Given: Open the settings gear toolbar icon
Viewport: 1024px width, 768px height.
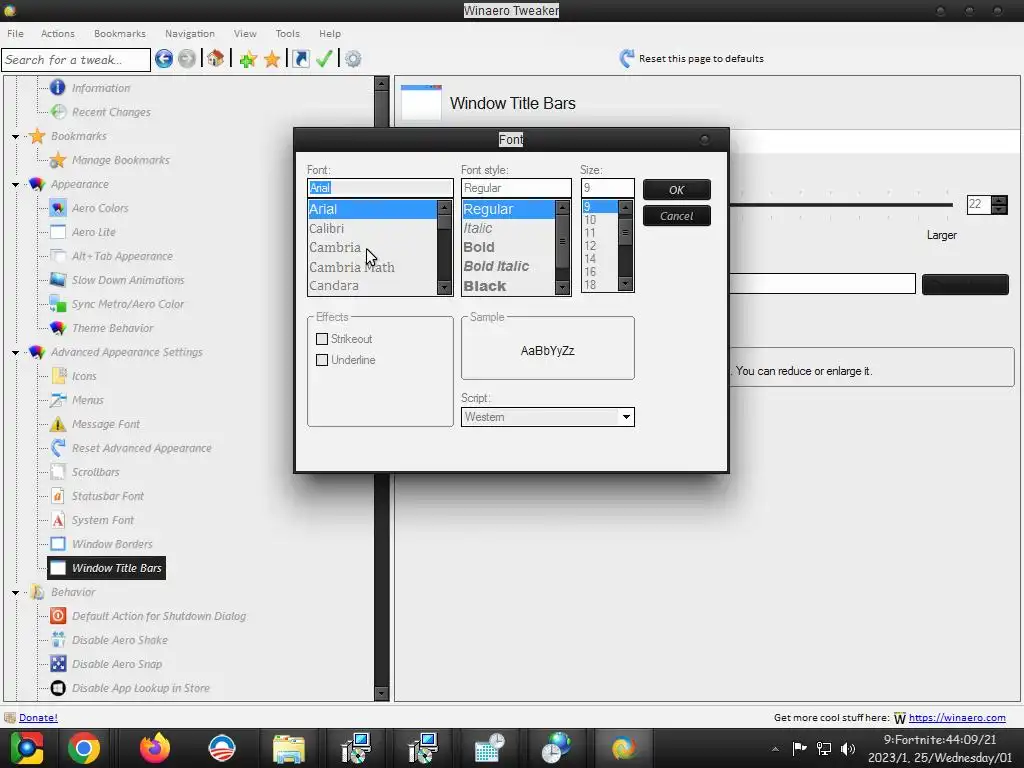Looking at the screenshot, I should pyautogui.click(x=353, y=59).
